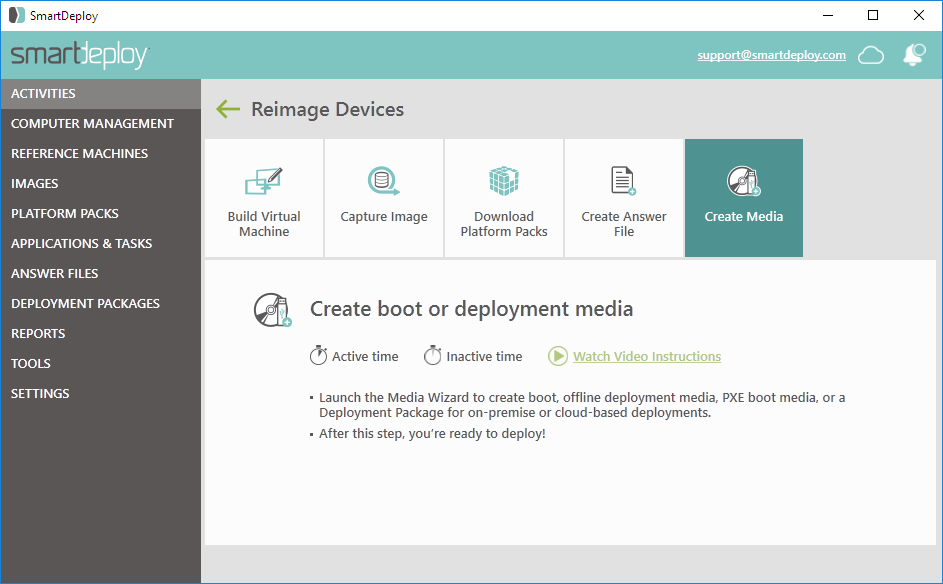Click the Active time stopwatch icon

click(x=318, y=355)
